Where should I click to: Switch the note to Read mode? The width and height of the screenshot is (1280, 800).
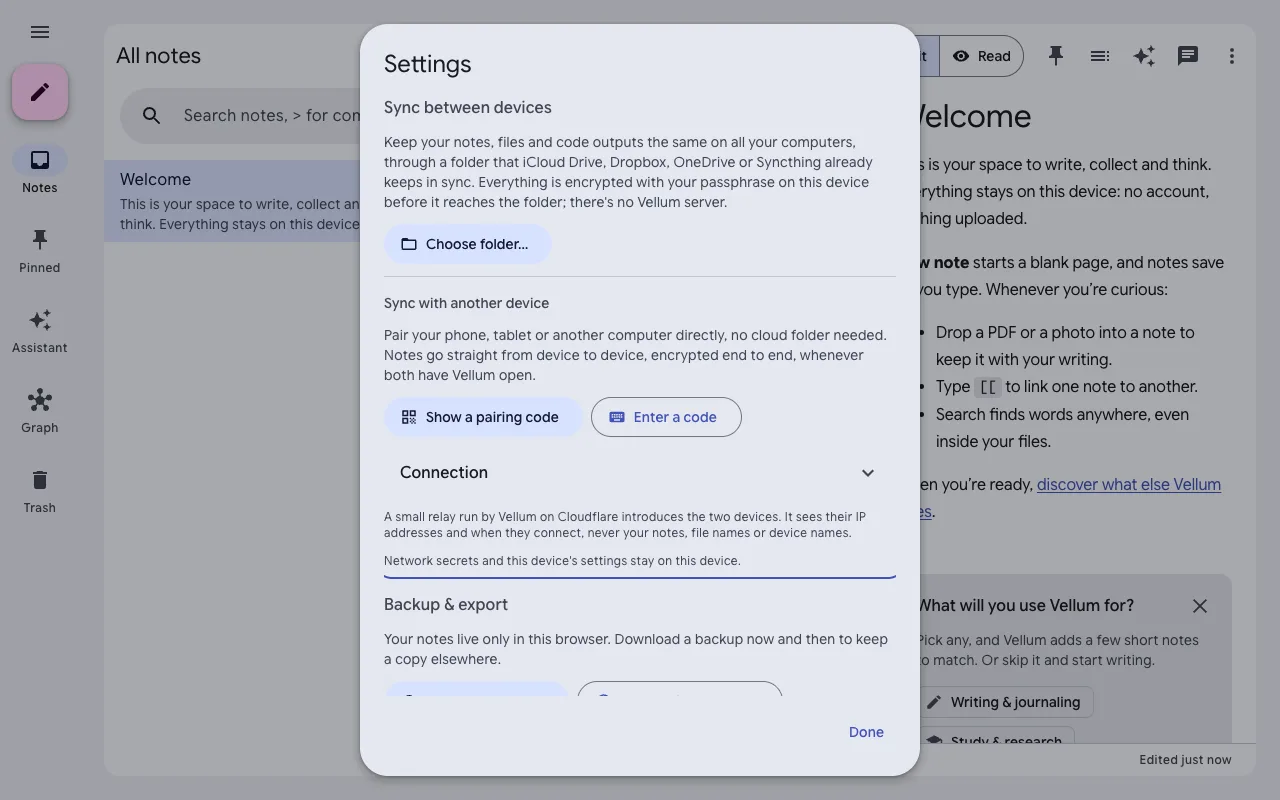point(982,56)
